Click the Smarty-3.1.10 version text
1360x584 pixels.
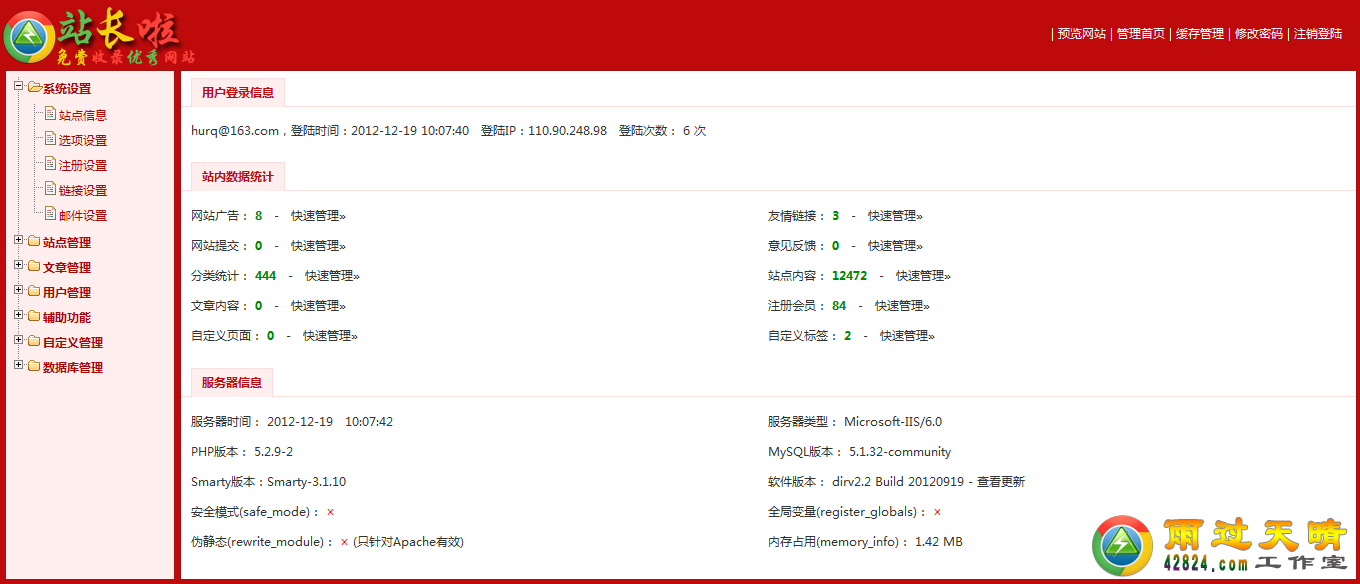pos(306,481)
